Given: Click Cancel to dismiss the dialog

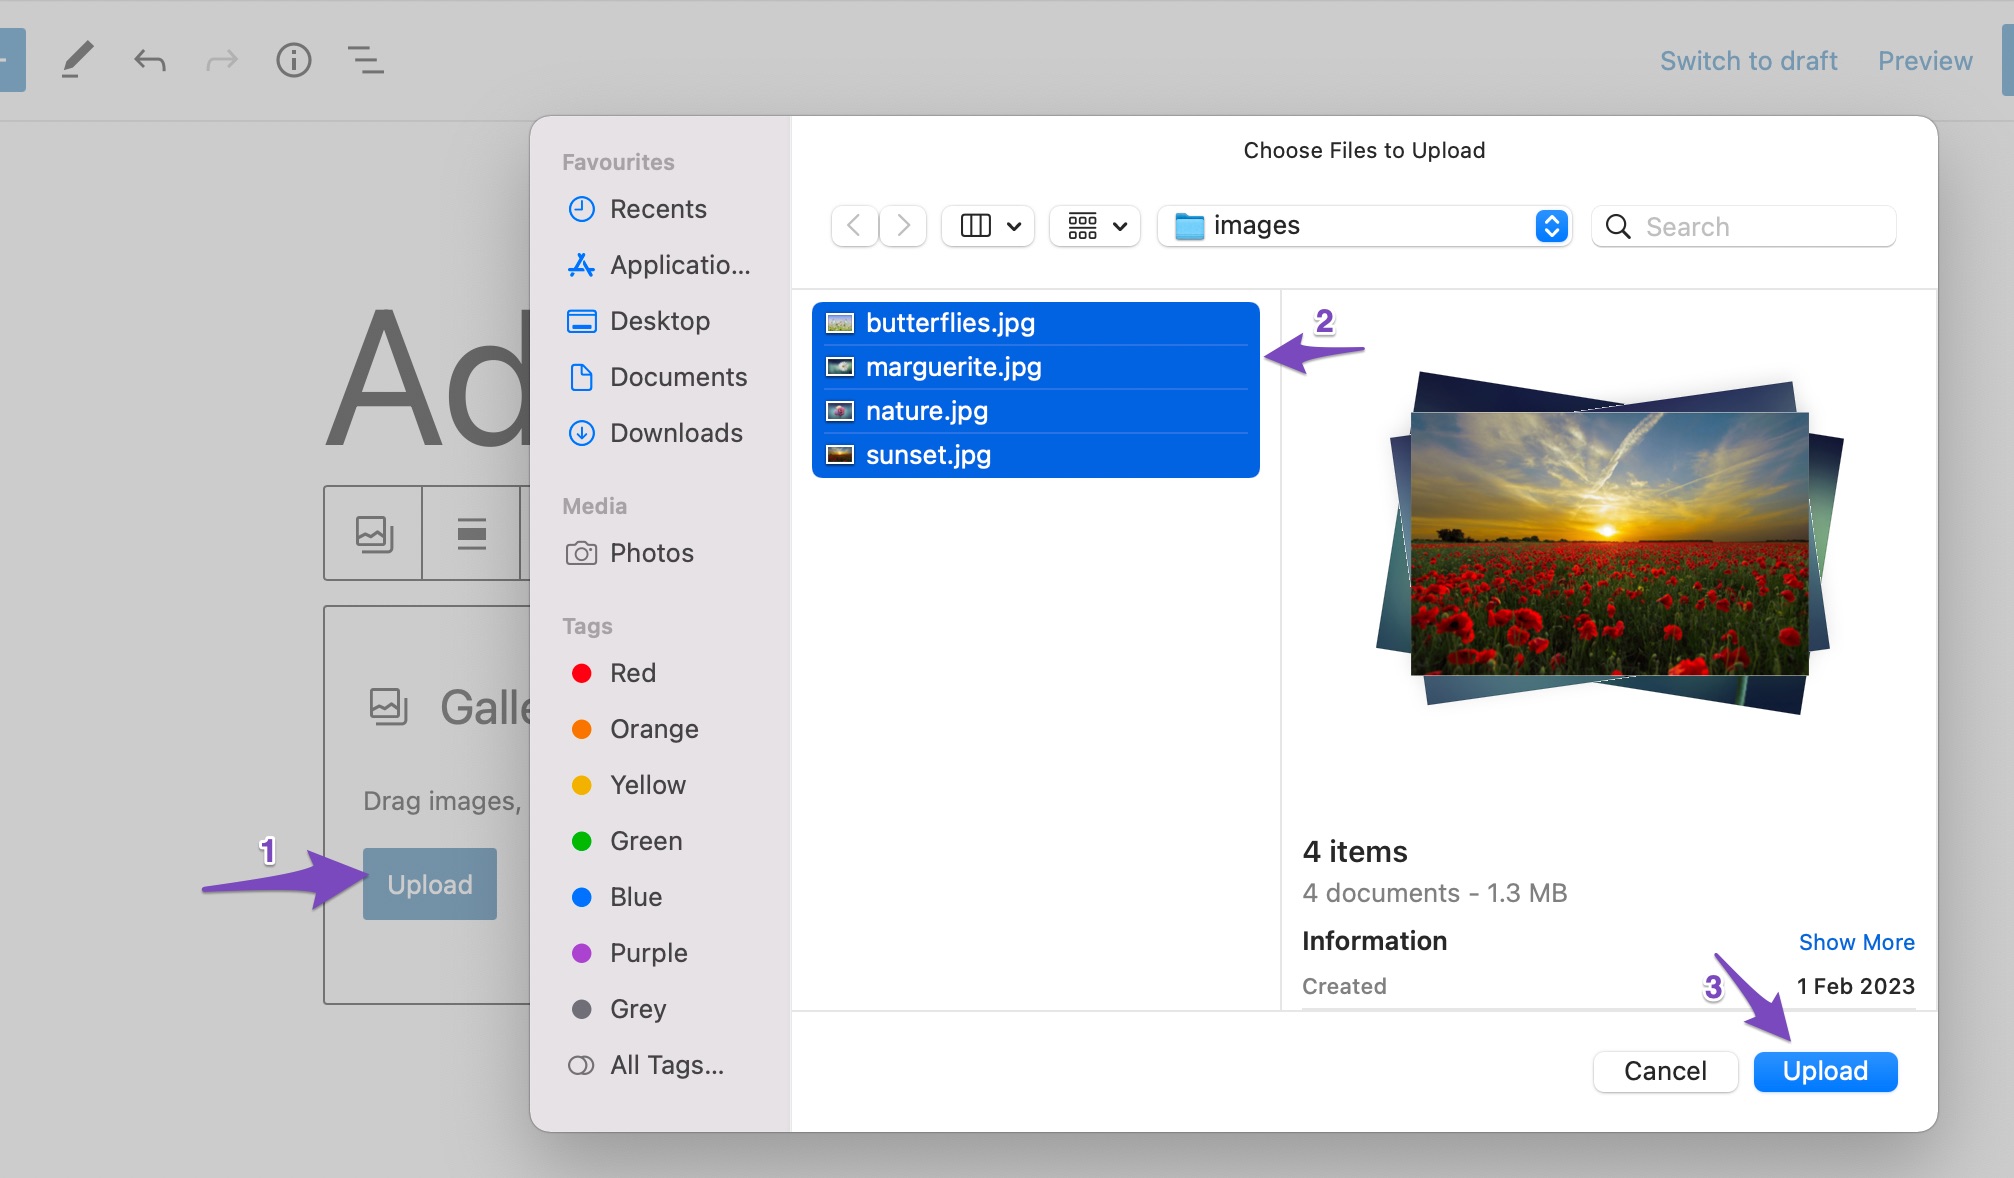Looking at the screenshot, I should [x=1665, y=1070].
